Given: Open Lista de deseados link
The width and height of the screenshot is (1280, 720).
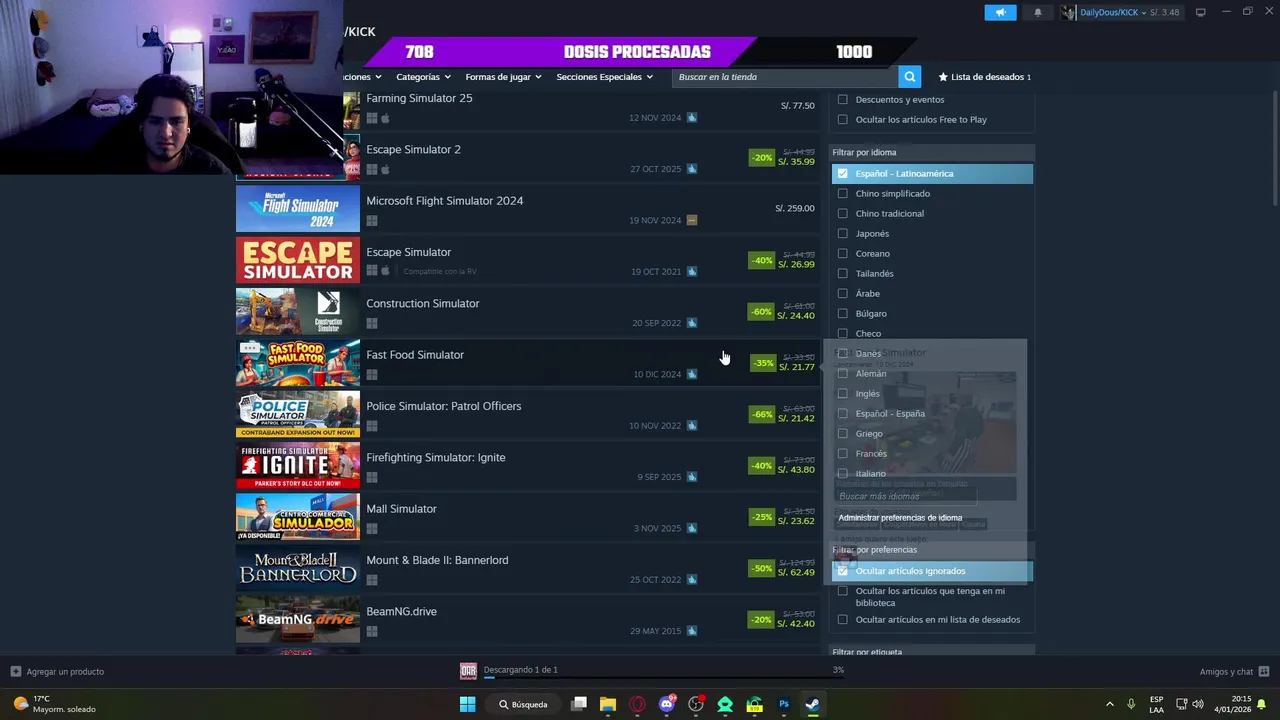Looking at the screenshot, I should pos(987,77).
